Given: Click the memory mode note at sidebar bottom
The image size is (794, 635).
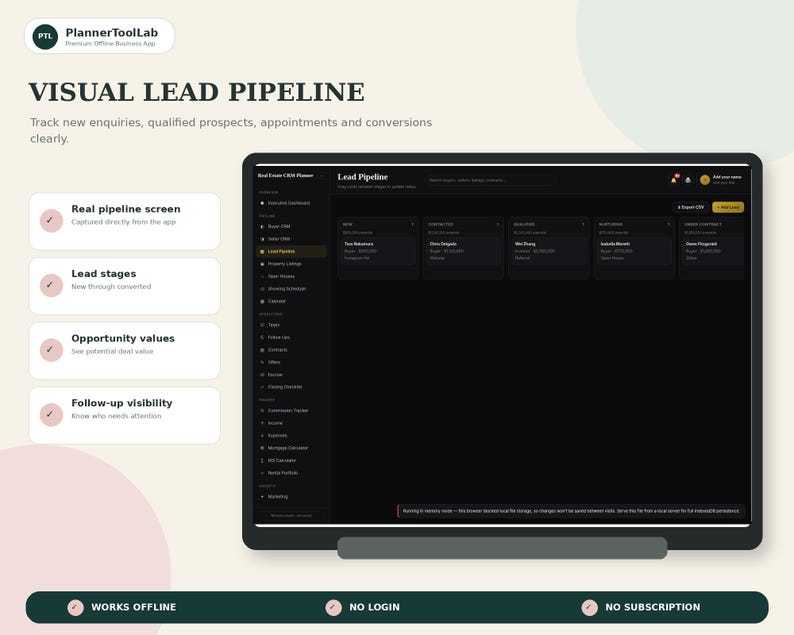Looking at the screenshot, I should click(x=291, y=515).
